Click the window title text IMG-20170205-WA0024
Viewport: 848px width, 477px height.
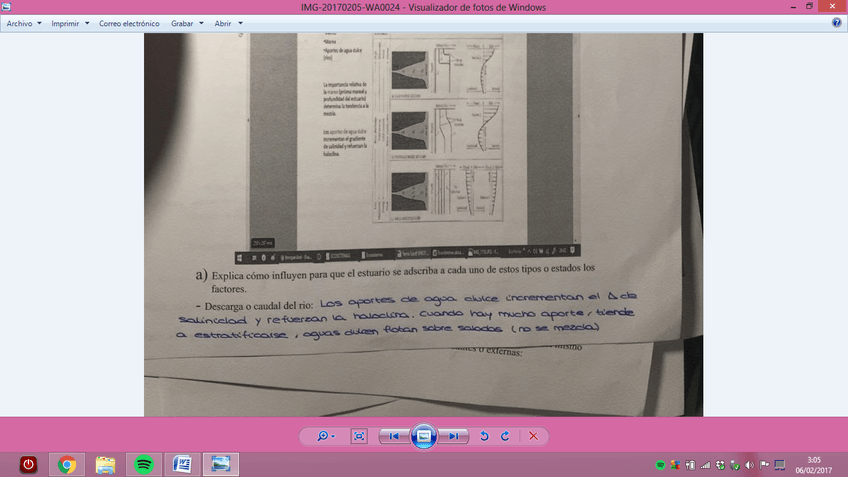tap(350, 7)
